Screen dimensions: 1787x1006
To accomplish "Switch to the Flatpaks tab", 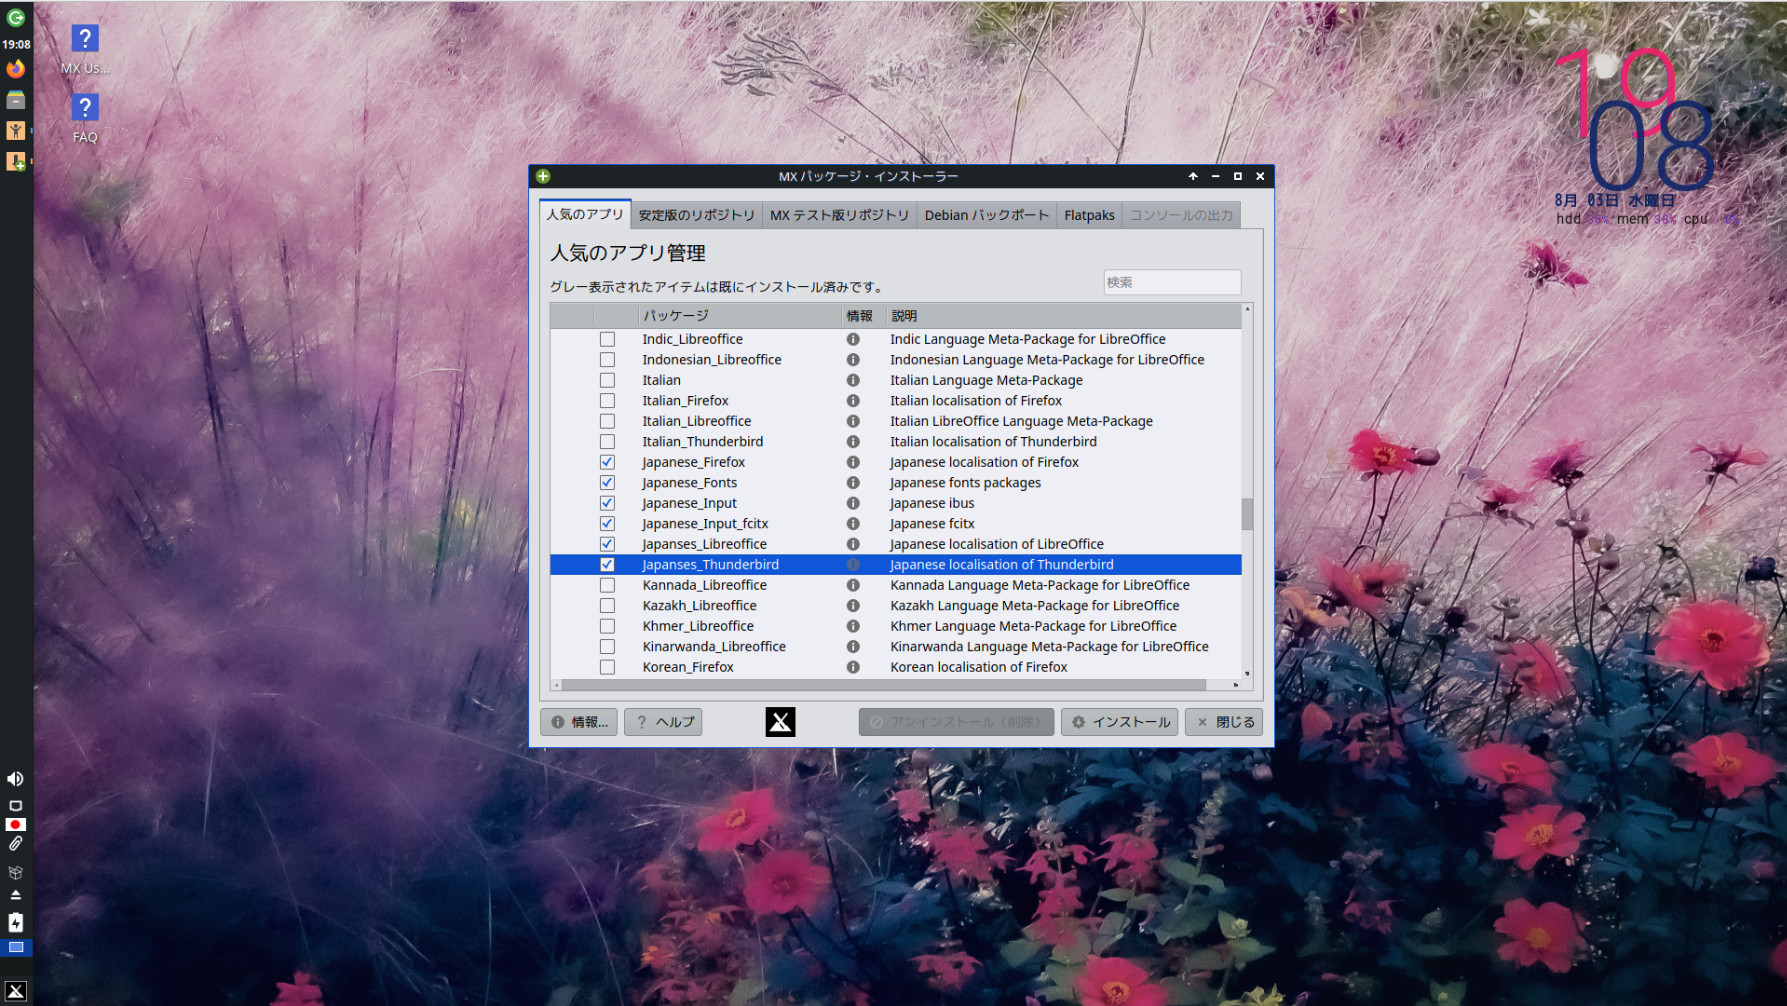I will click(1089, 215).
